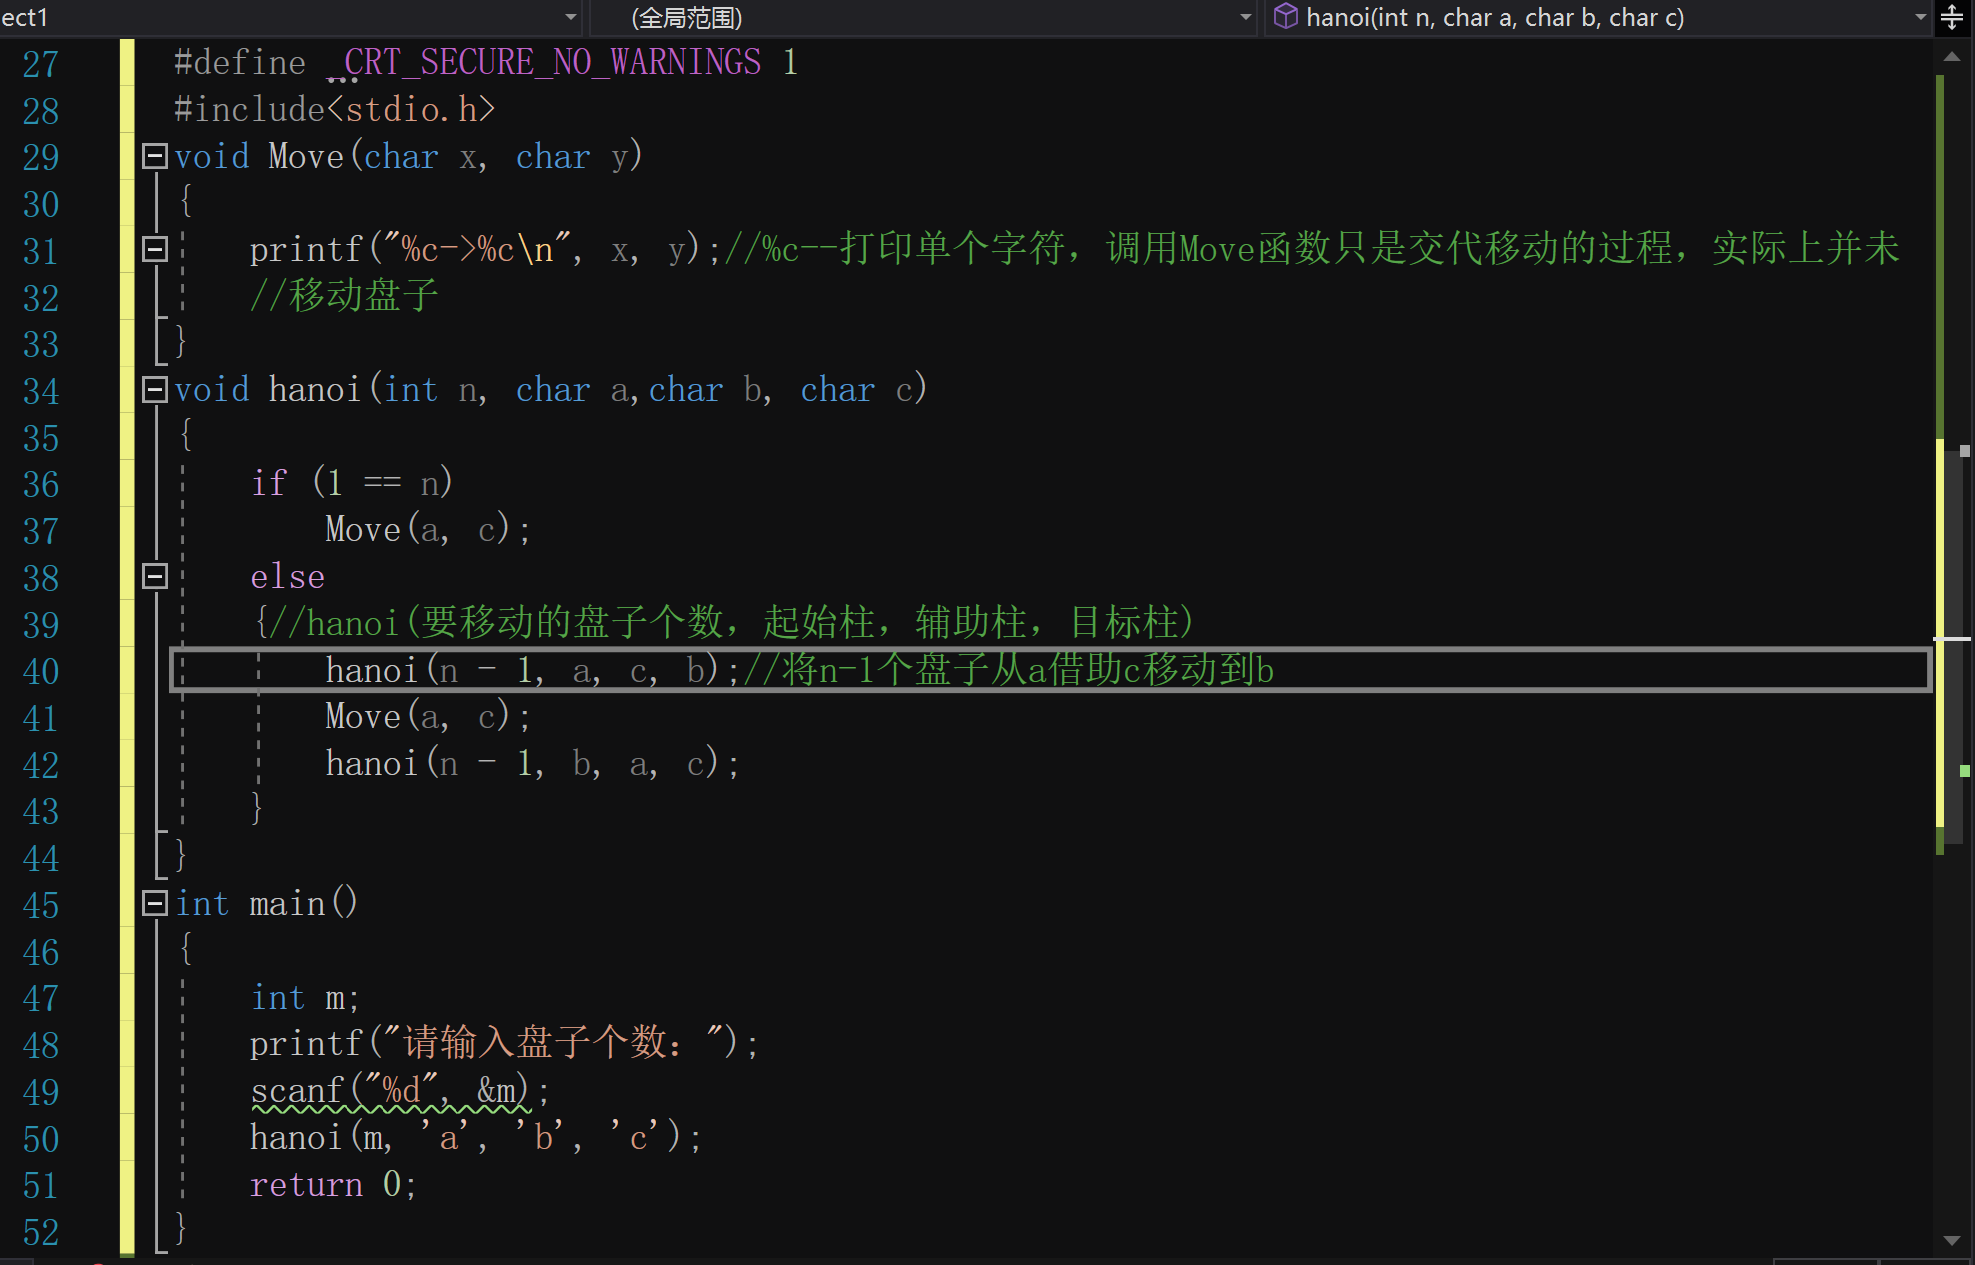Open the project dropdown labeled ect1
The height and width of the screenshot is (1265, 1975).
click(570, 17)
